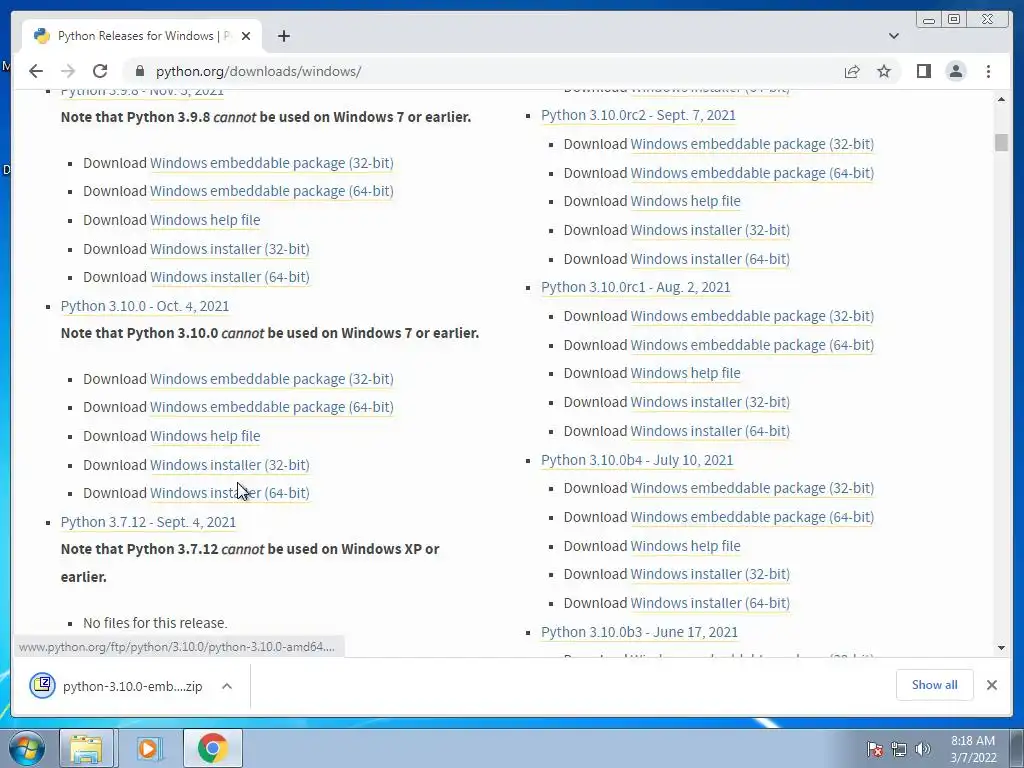Download 3.10.0rc1 Windows help file

(685, 373)
